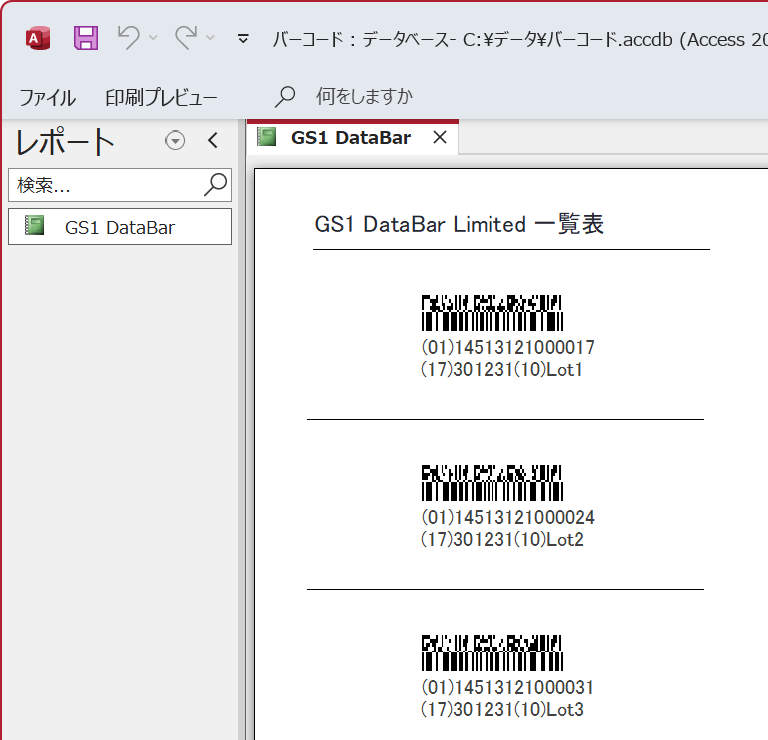
Task: Open the redo history dropdown arrow
Action: click(x=211, y=38)
